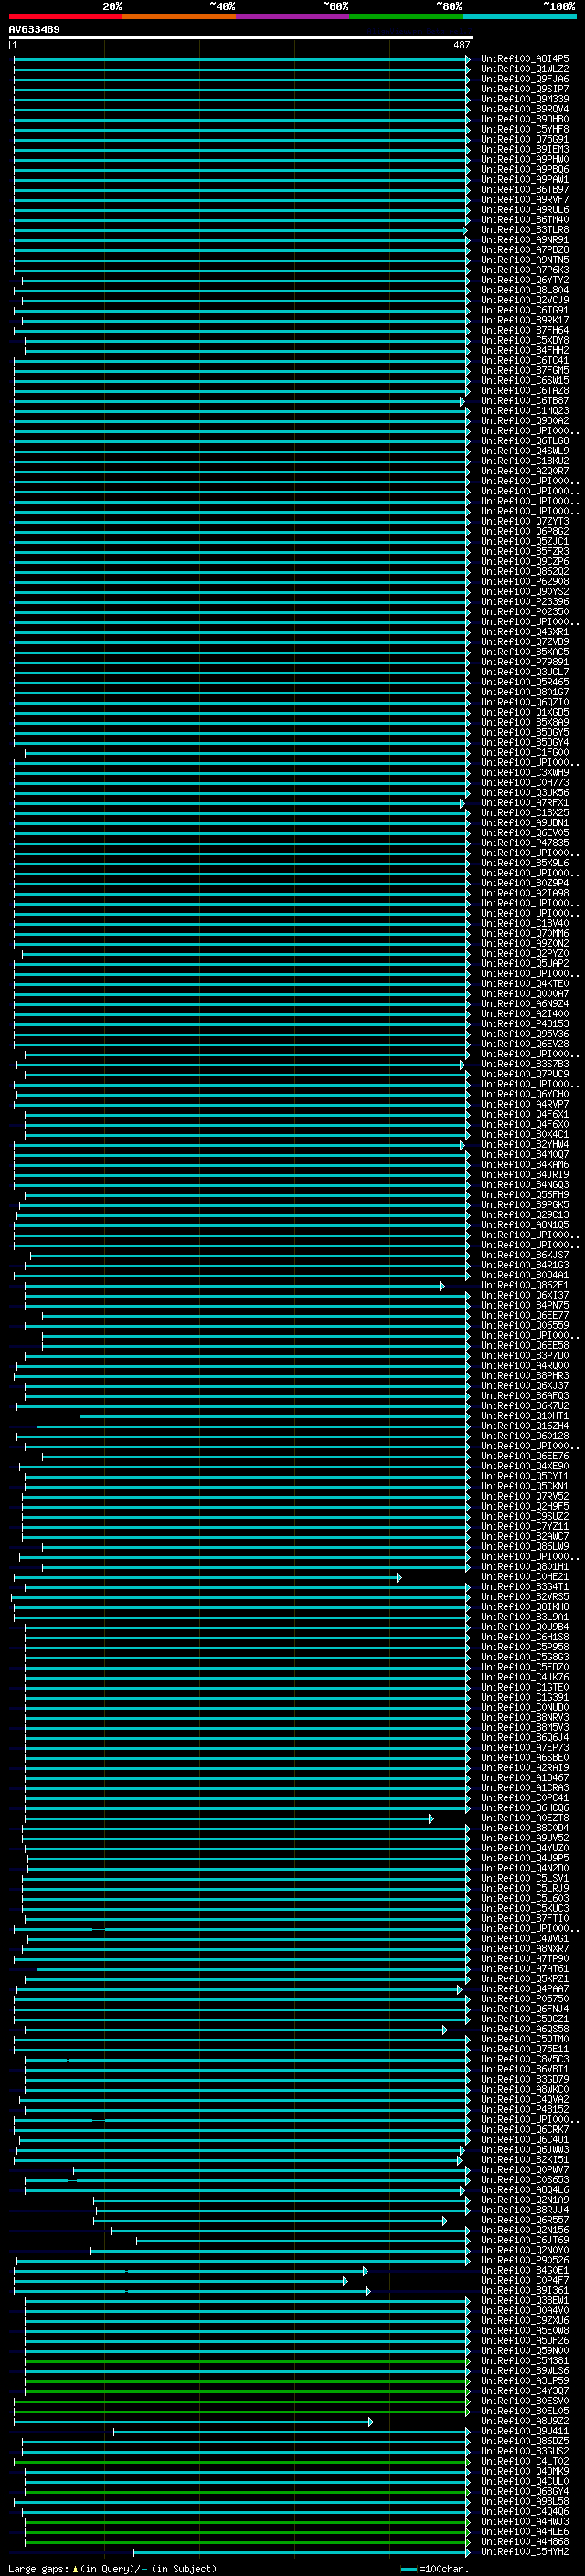This screenshot has height=2576, width=585.
Task: Select the UniRef100_Q6EE58 label
Action: pyautogui.click(x=525, y=1345)
